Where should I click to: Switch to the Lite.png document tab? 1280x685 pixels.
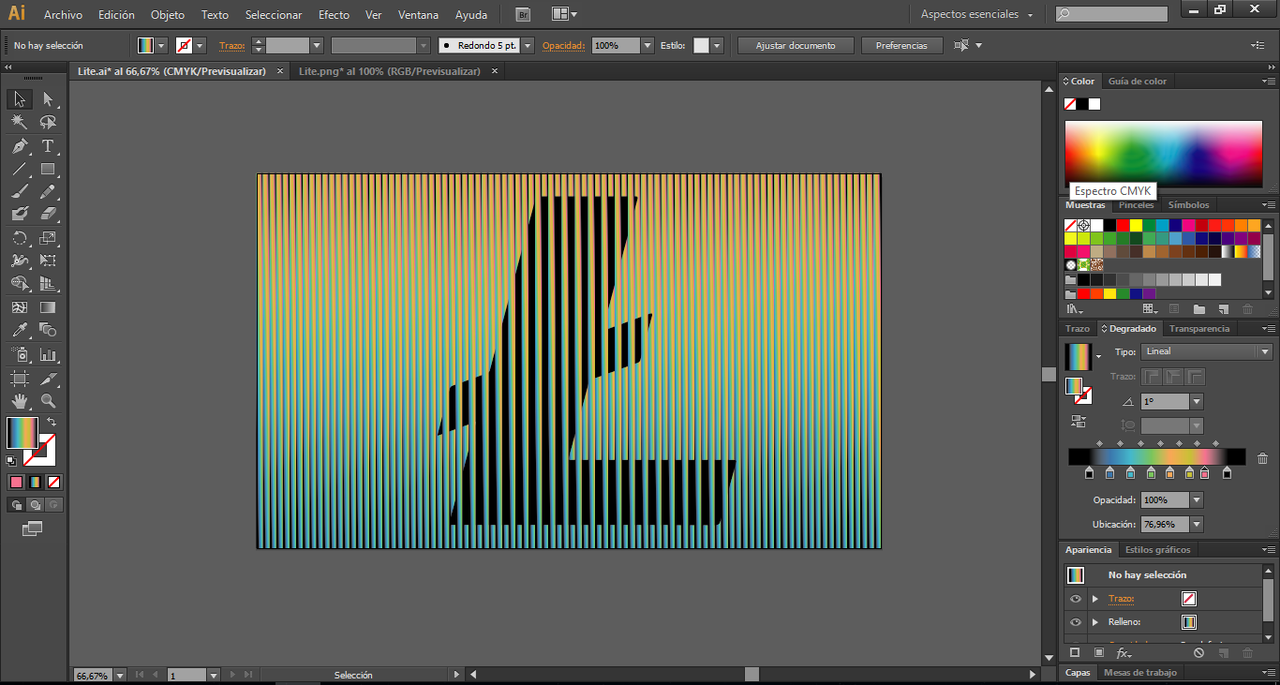(x=389, y=71)
